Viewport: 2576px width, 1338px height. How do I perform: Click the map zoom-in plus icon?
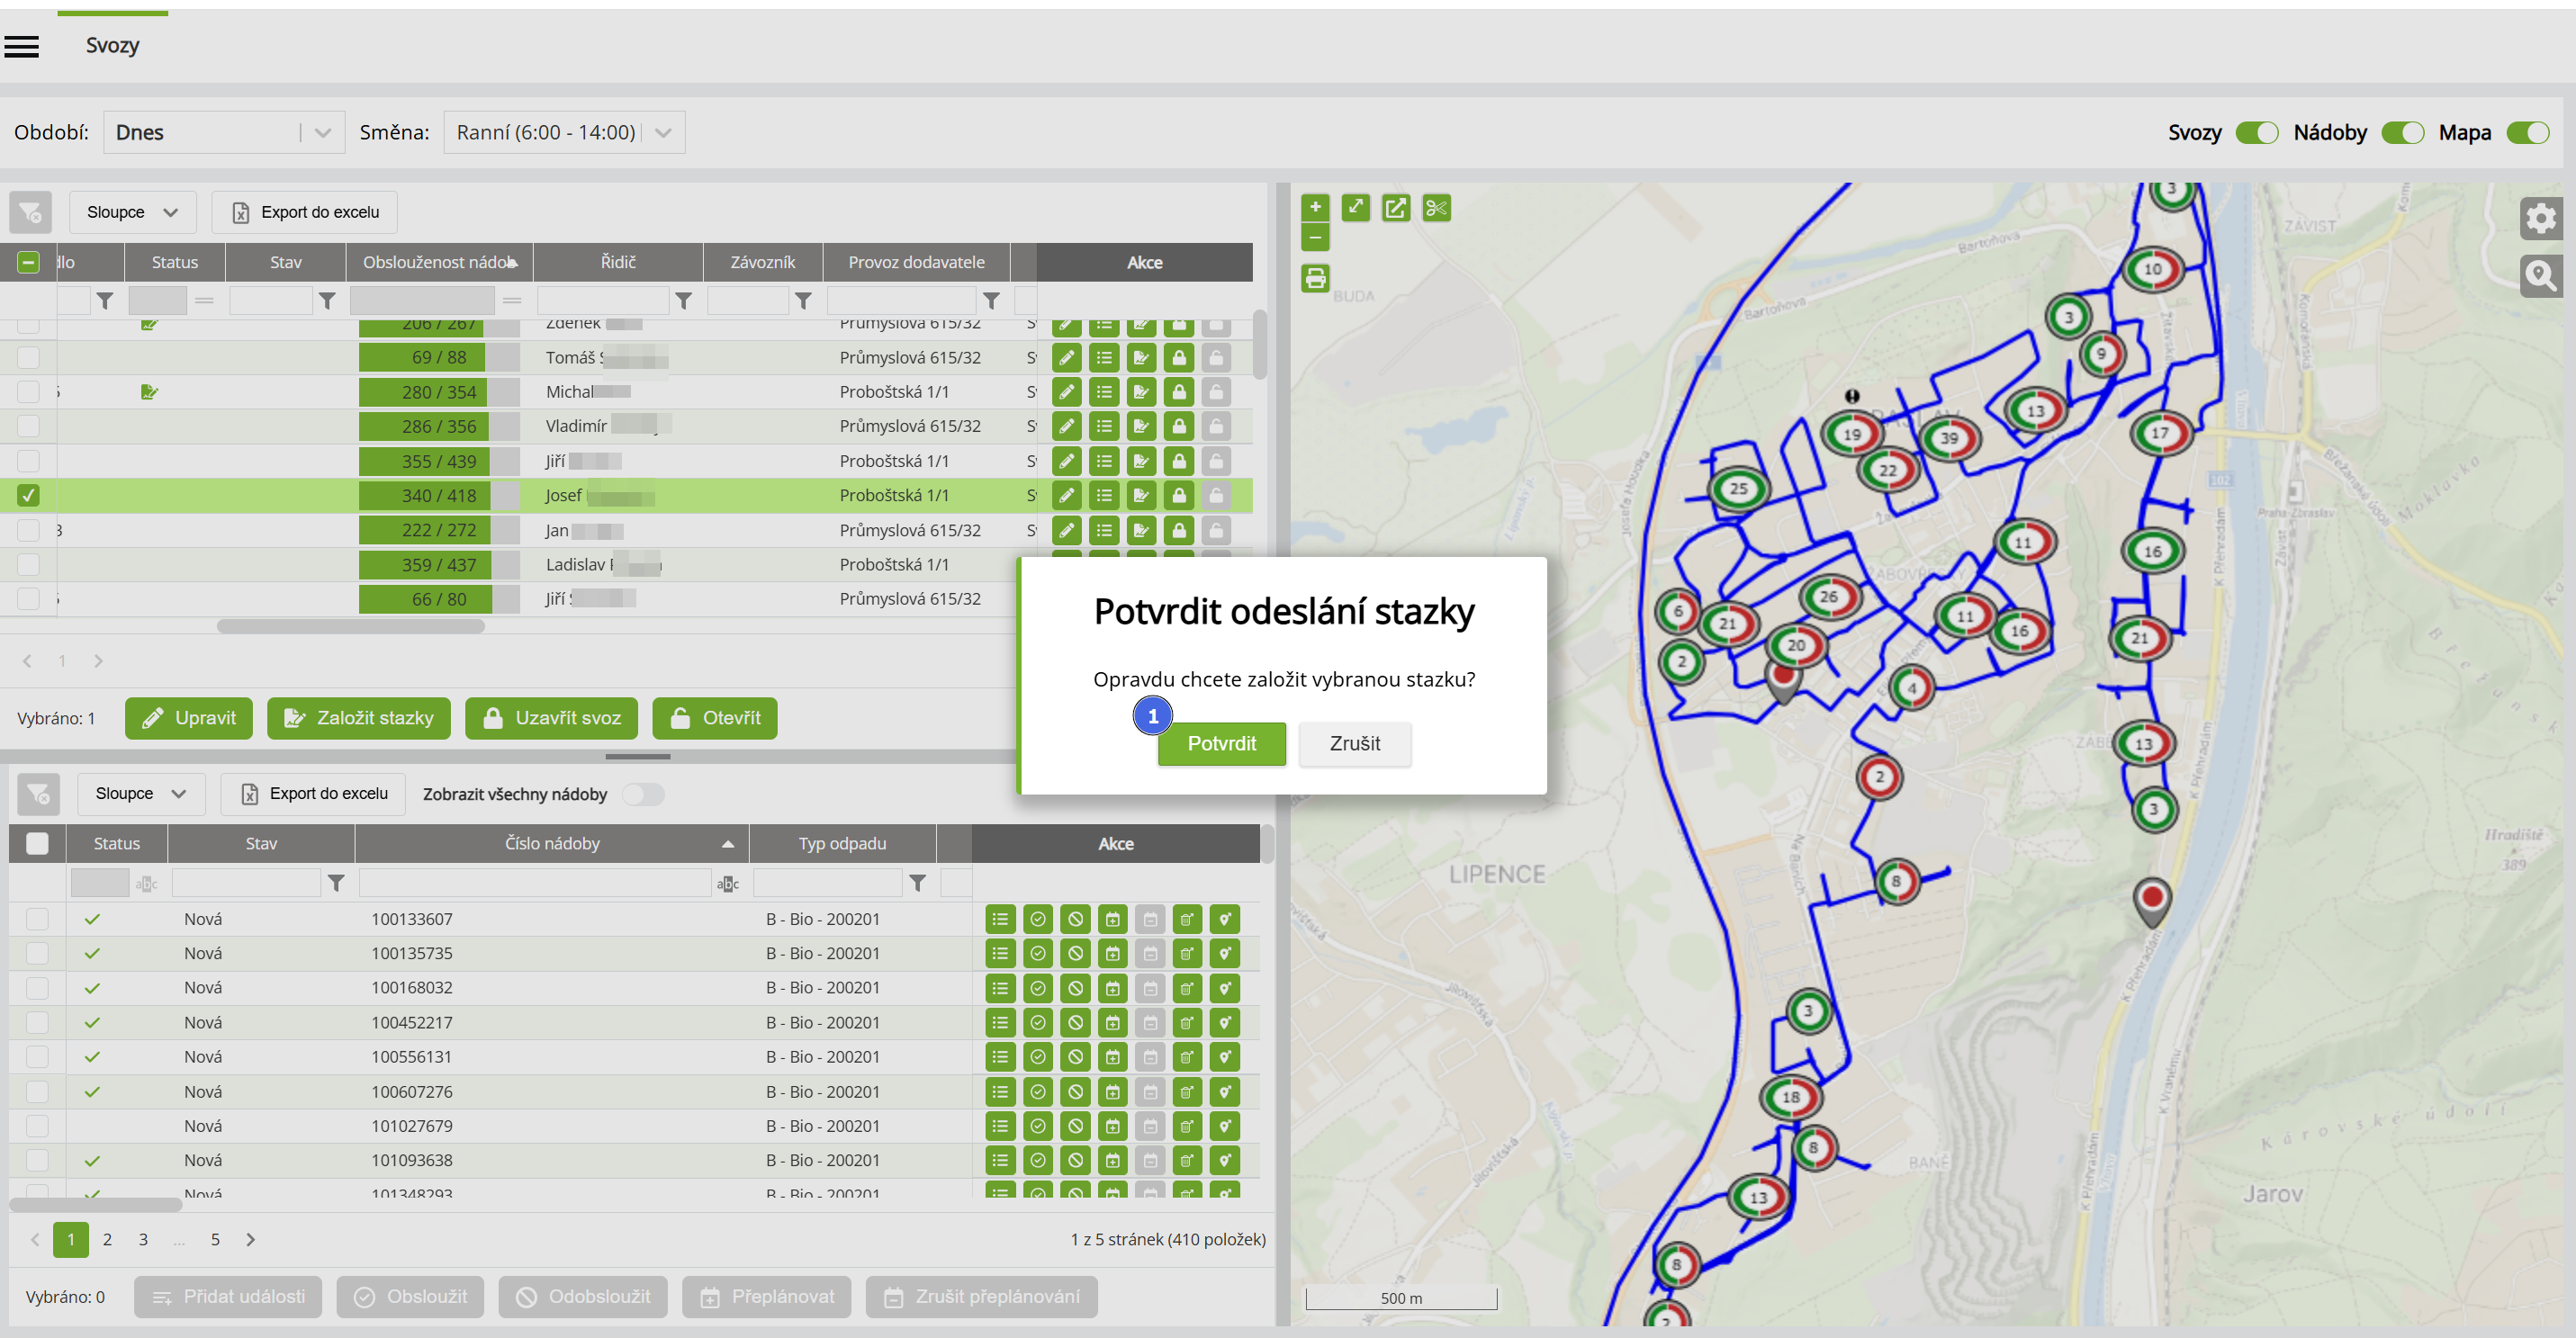click(x=1315, y=207)
